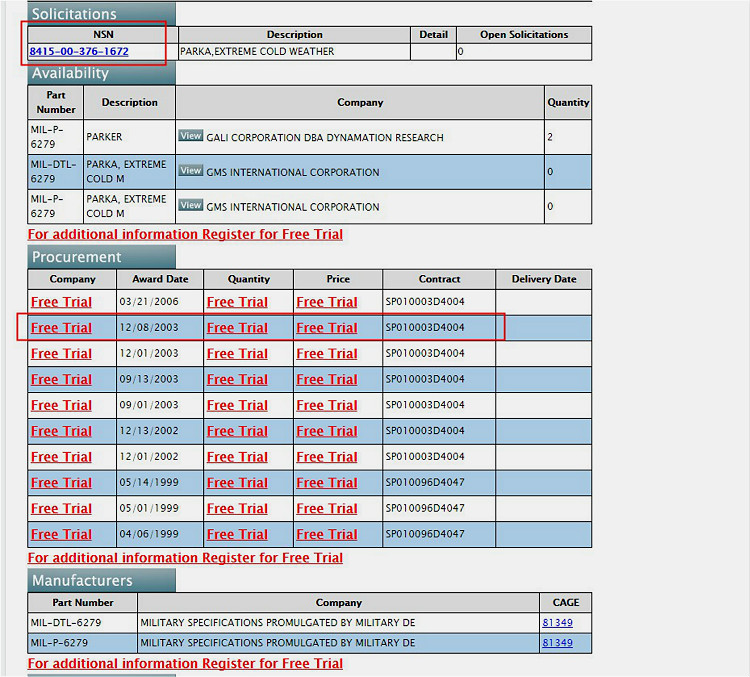The image size is (750, 677).
Task: Open price Free Trial for 12/08/2003 award
Action: 327,328
